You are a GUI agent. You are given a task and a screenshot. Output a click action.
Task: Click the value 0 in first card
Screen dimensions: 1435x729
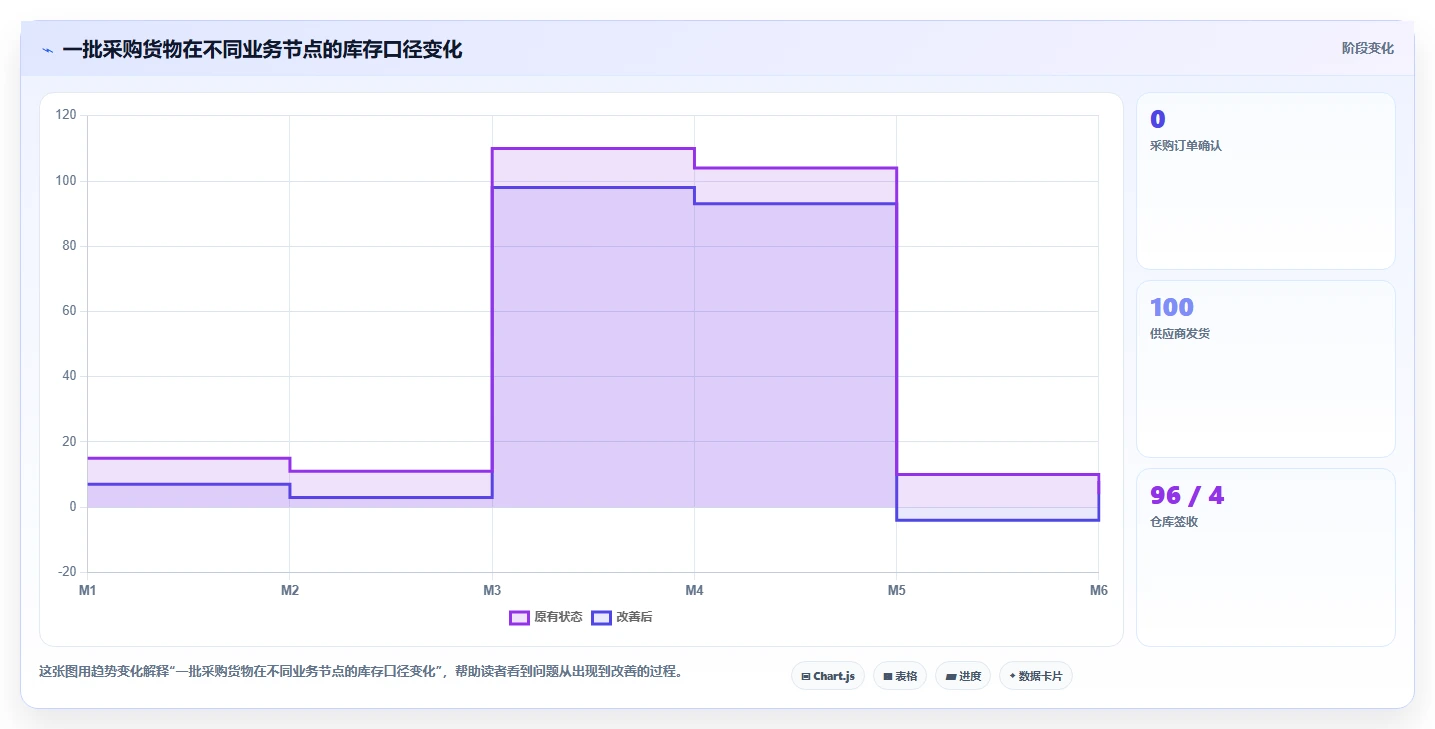click(x=1158, y=119)
